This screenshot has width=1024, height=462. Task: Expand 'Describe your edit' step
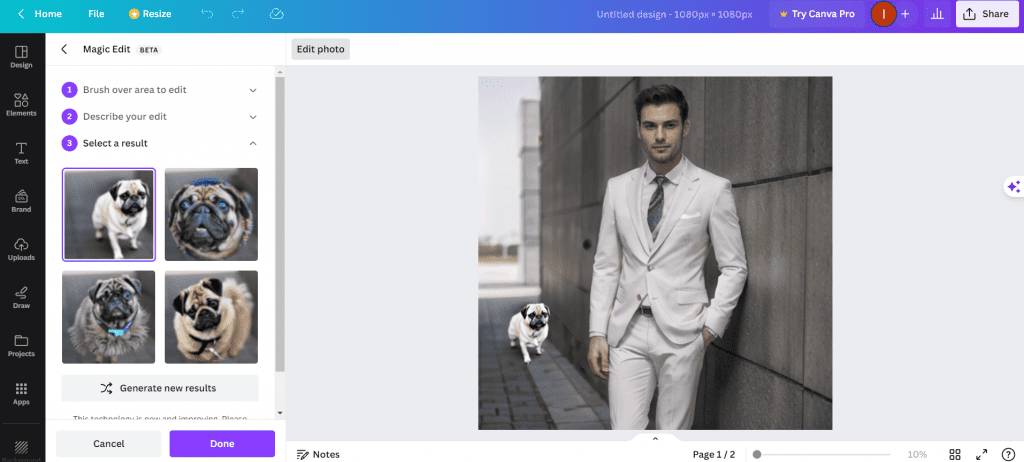253,117
